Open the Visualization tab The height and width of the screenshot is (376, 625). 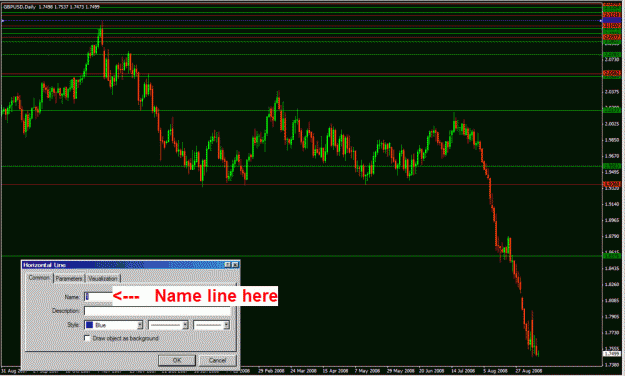point(103,278)
